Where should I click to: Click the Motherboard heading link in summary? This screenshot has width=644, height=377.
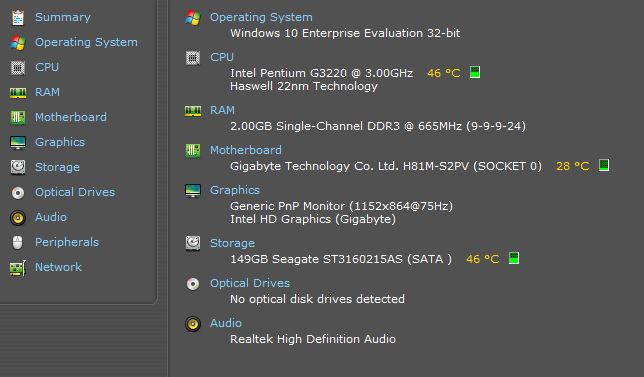pos(246,150)
